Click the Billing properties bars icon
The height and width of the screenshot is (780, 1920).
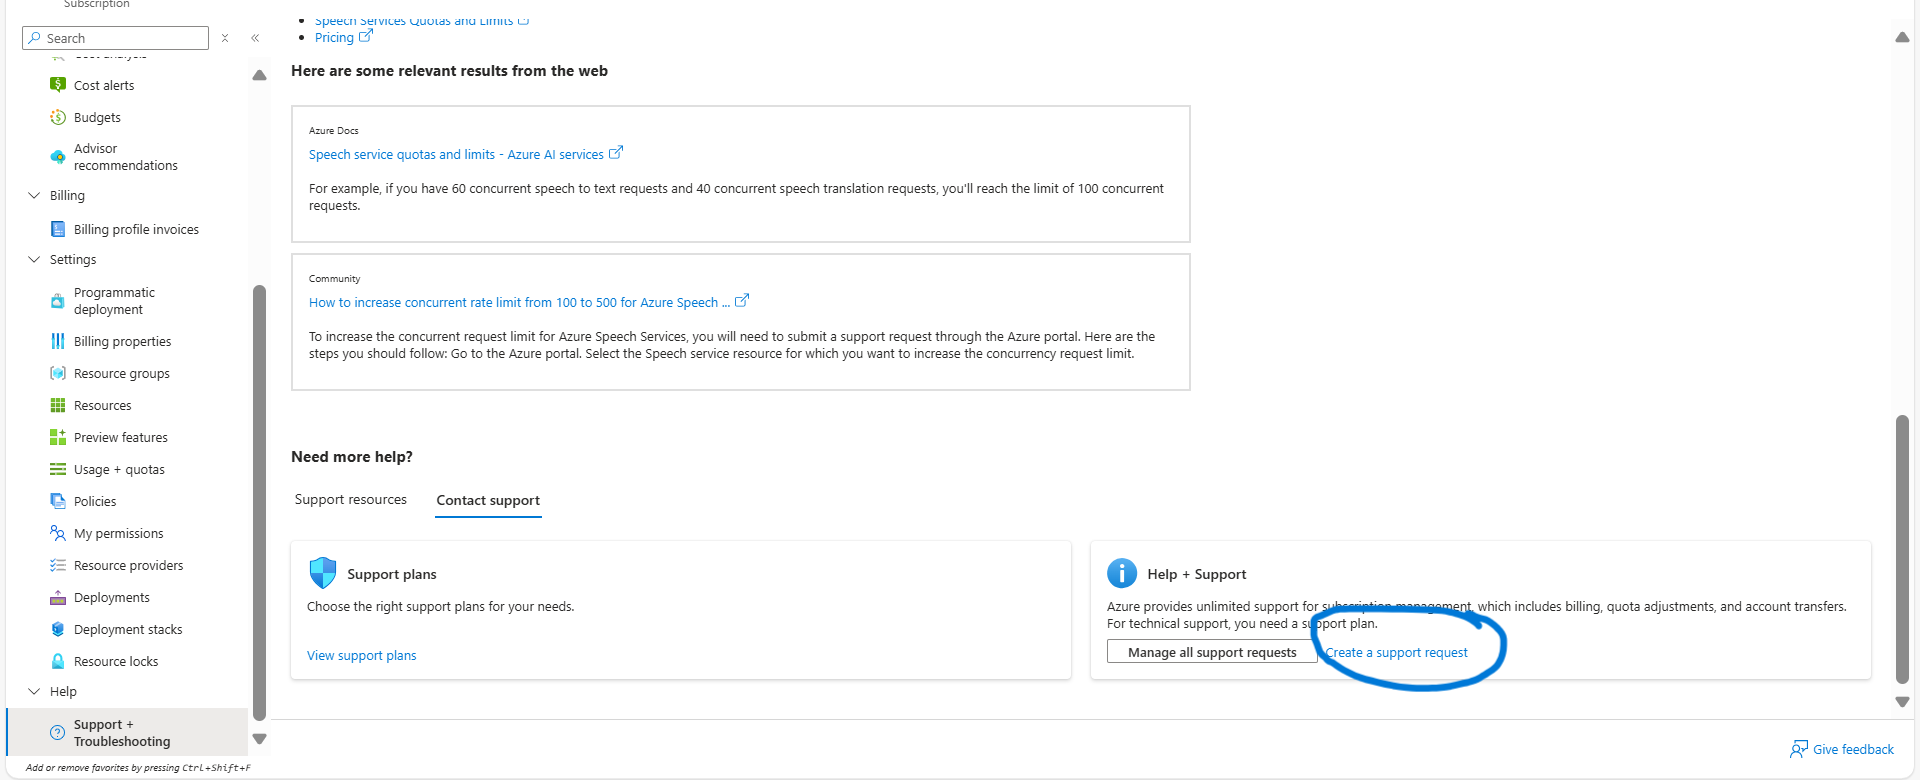point(58,341)
